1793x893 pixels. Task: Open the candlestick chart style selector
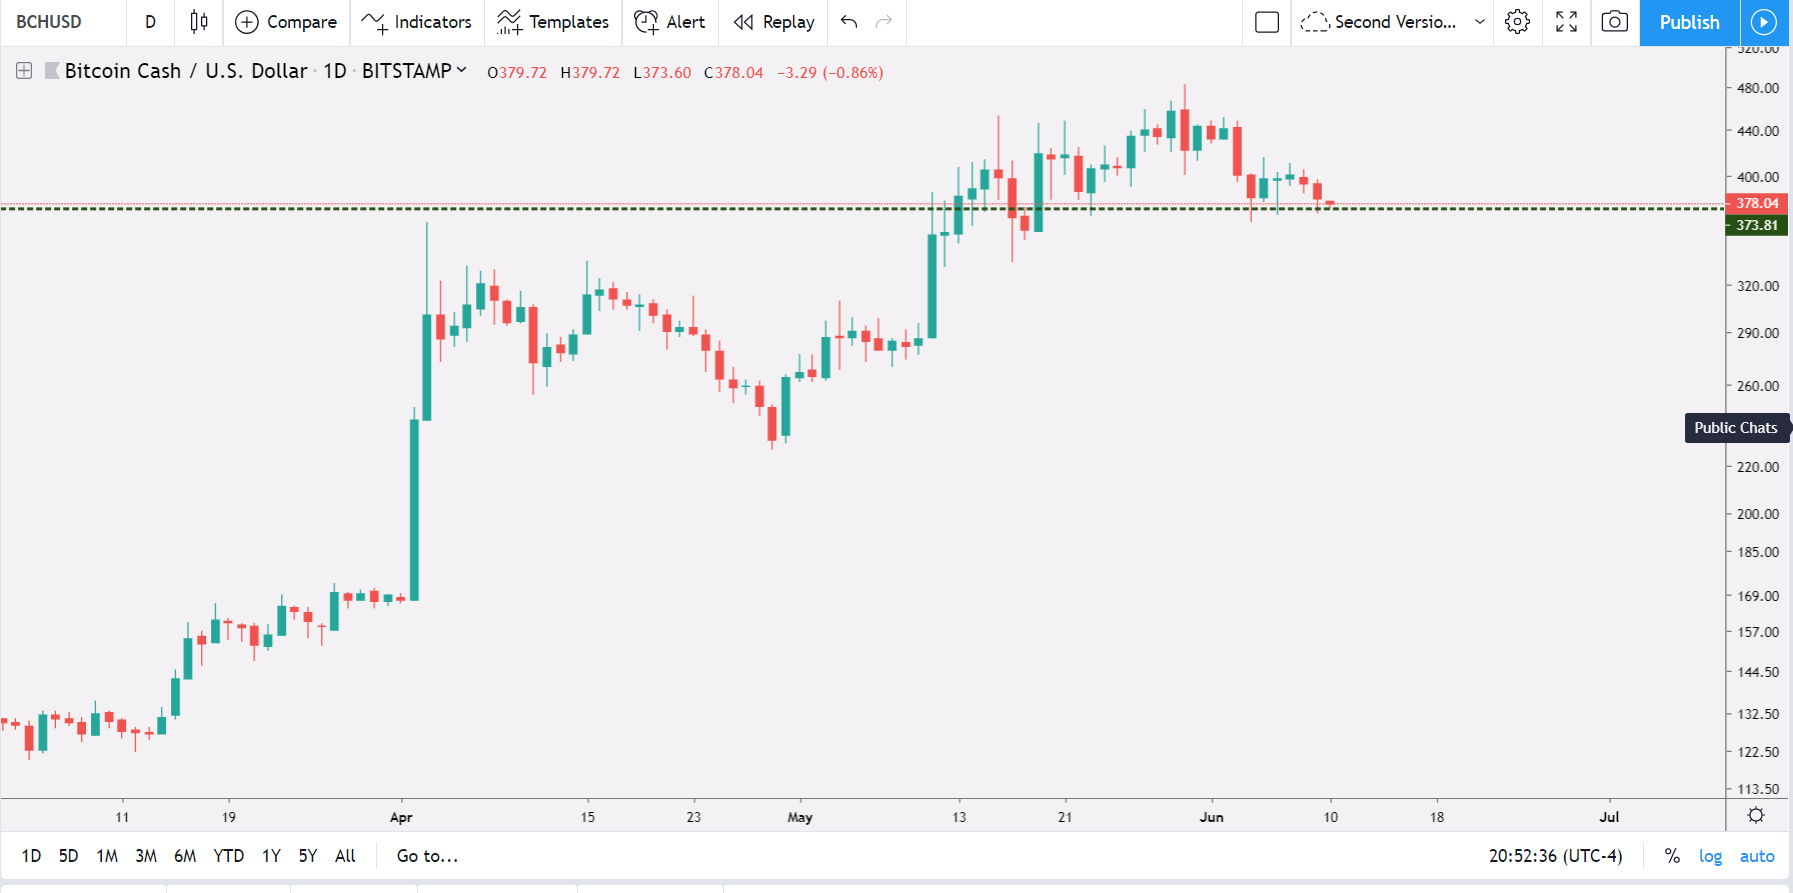tap(199, 22)
